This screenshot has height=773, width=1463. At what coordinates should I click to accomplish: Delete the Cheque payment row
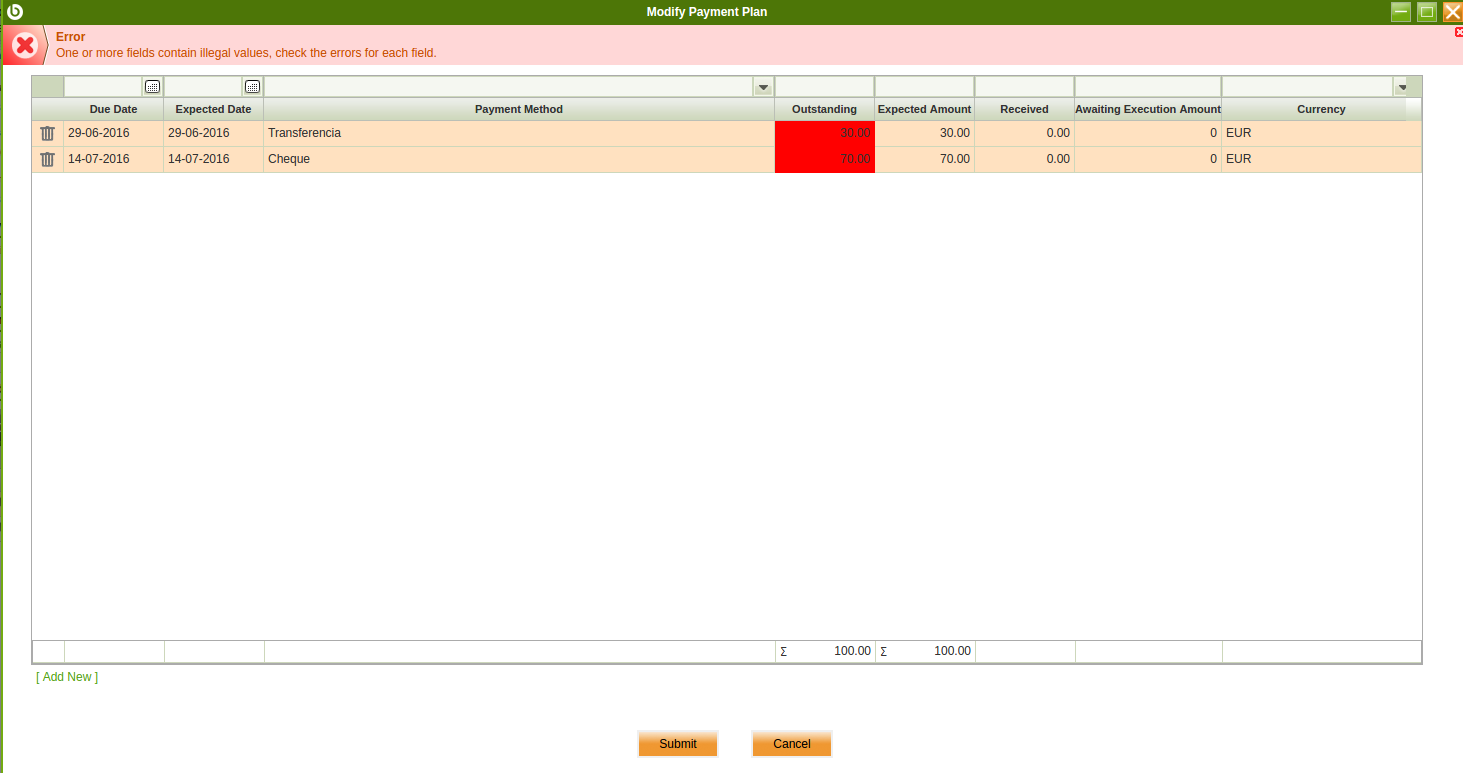coord(47,159)
